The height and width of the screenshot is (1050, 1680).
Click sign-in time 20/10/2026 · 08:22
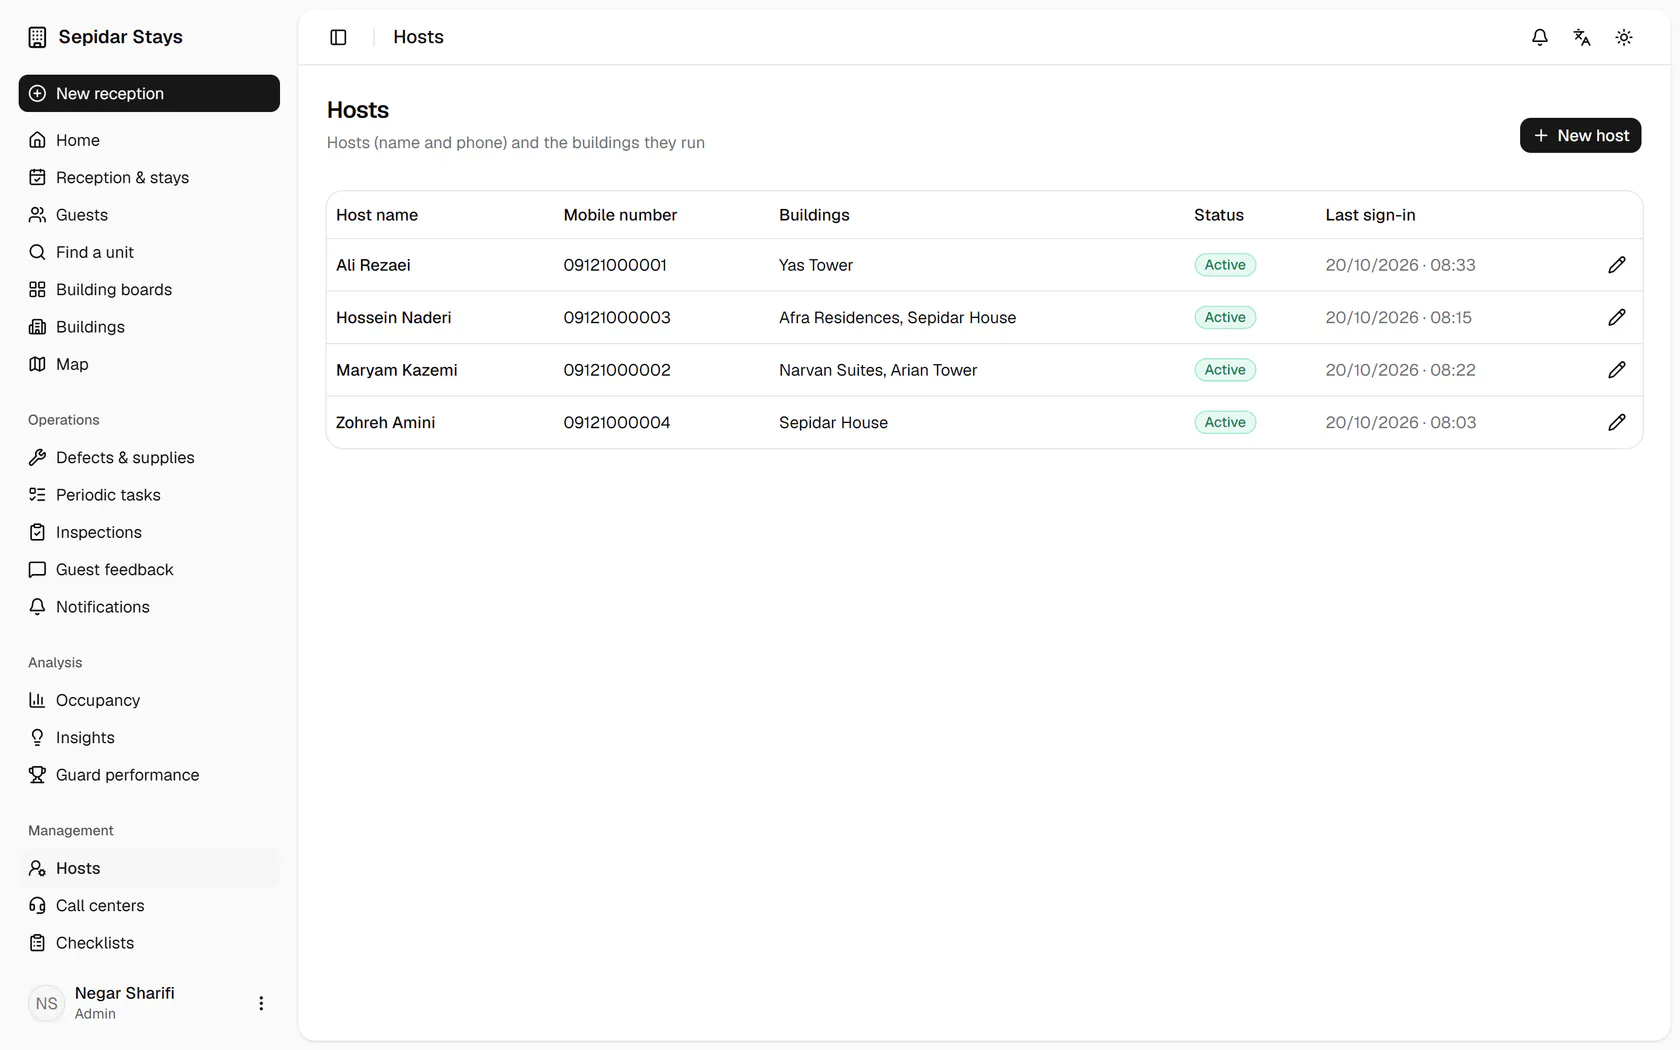(1400, 370)
